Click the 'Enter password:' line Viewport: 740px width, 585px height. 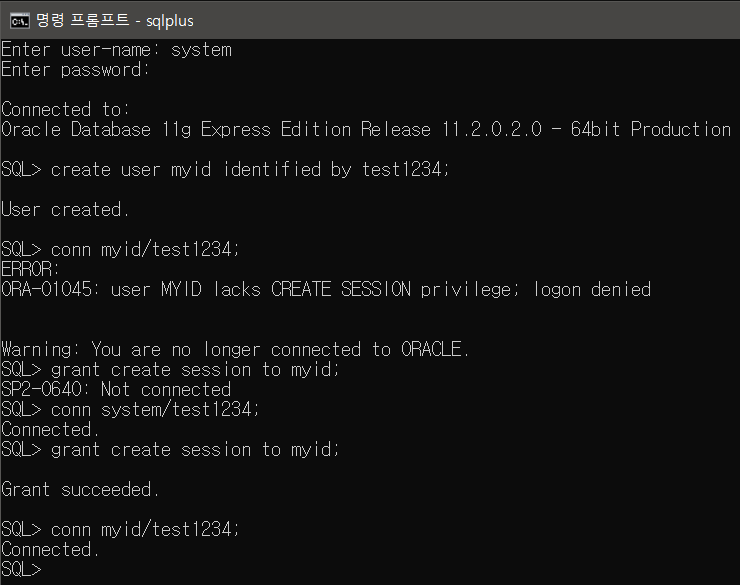[x=76, y=70]
